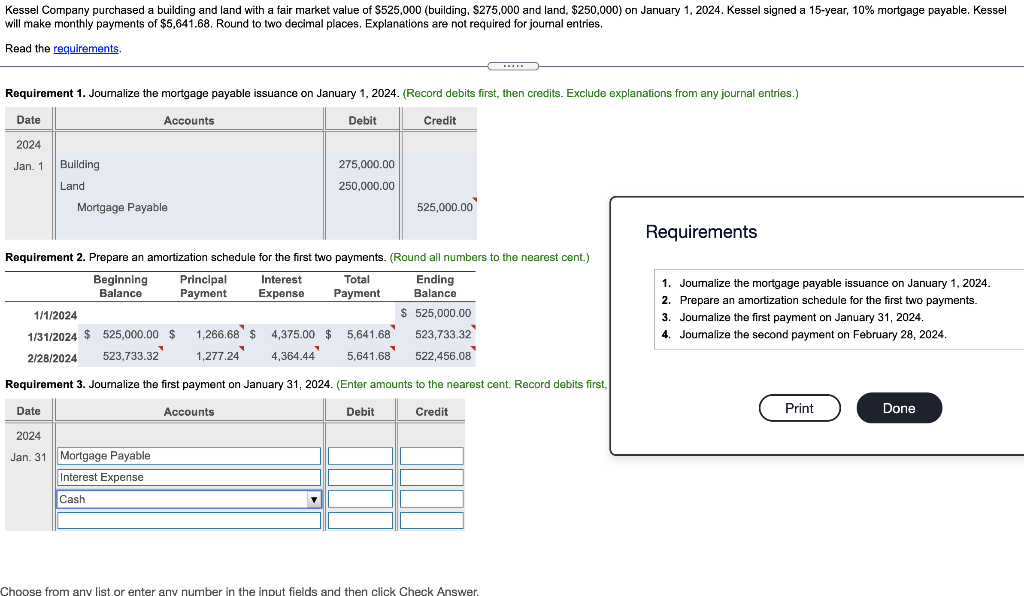Select the Mortgage Payable account field
The height and width of the screenshot is (596, 1024).
(x=189, y=456)
